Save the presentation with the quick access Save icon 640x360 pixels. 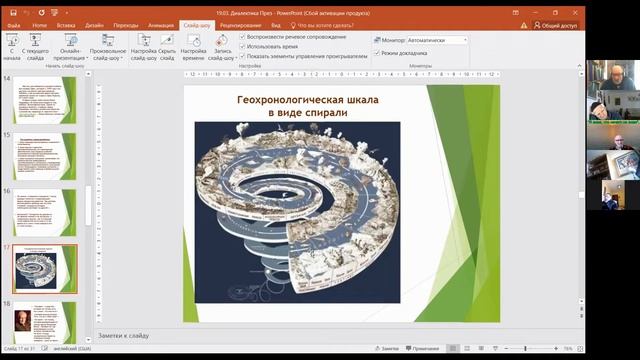tap(13, 13)
